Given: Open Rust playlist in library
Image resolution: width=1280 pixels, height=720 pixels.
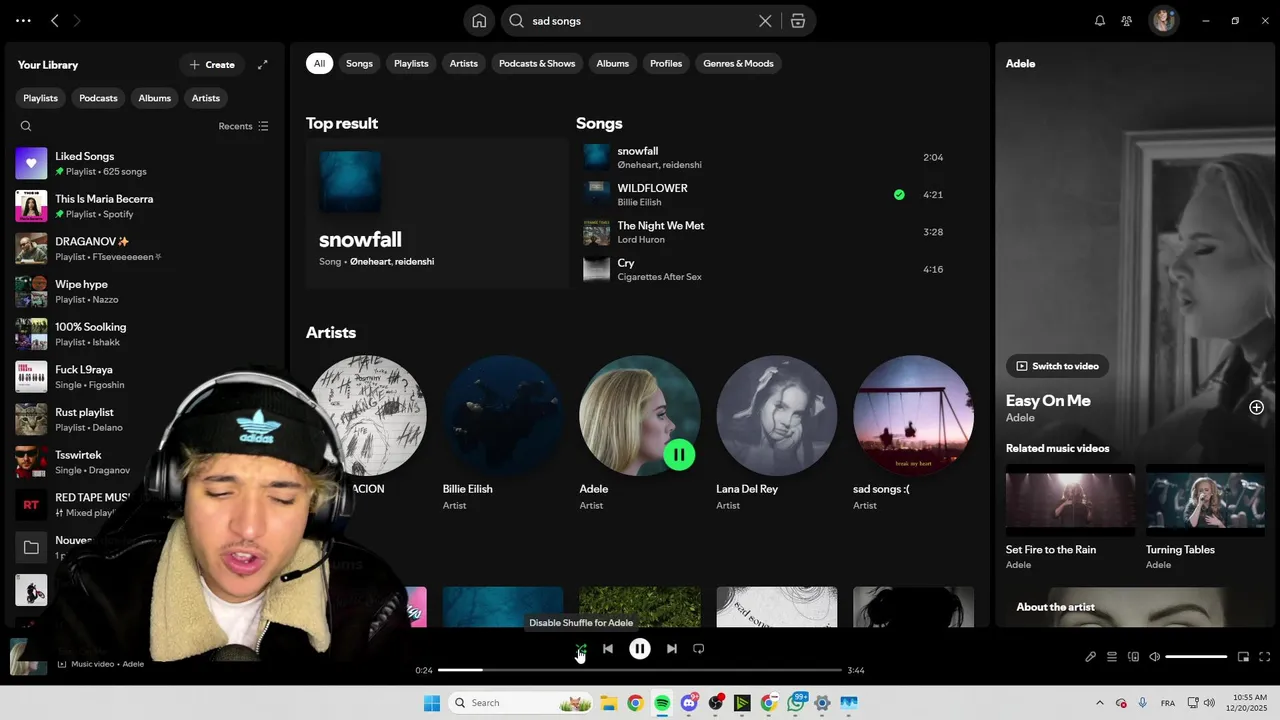Looking at the screenshot, I should (145, 419).
